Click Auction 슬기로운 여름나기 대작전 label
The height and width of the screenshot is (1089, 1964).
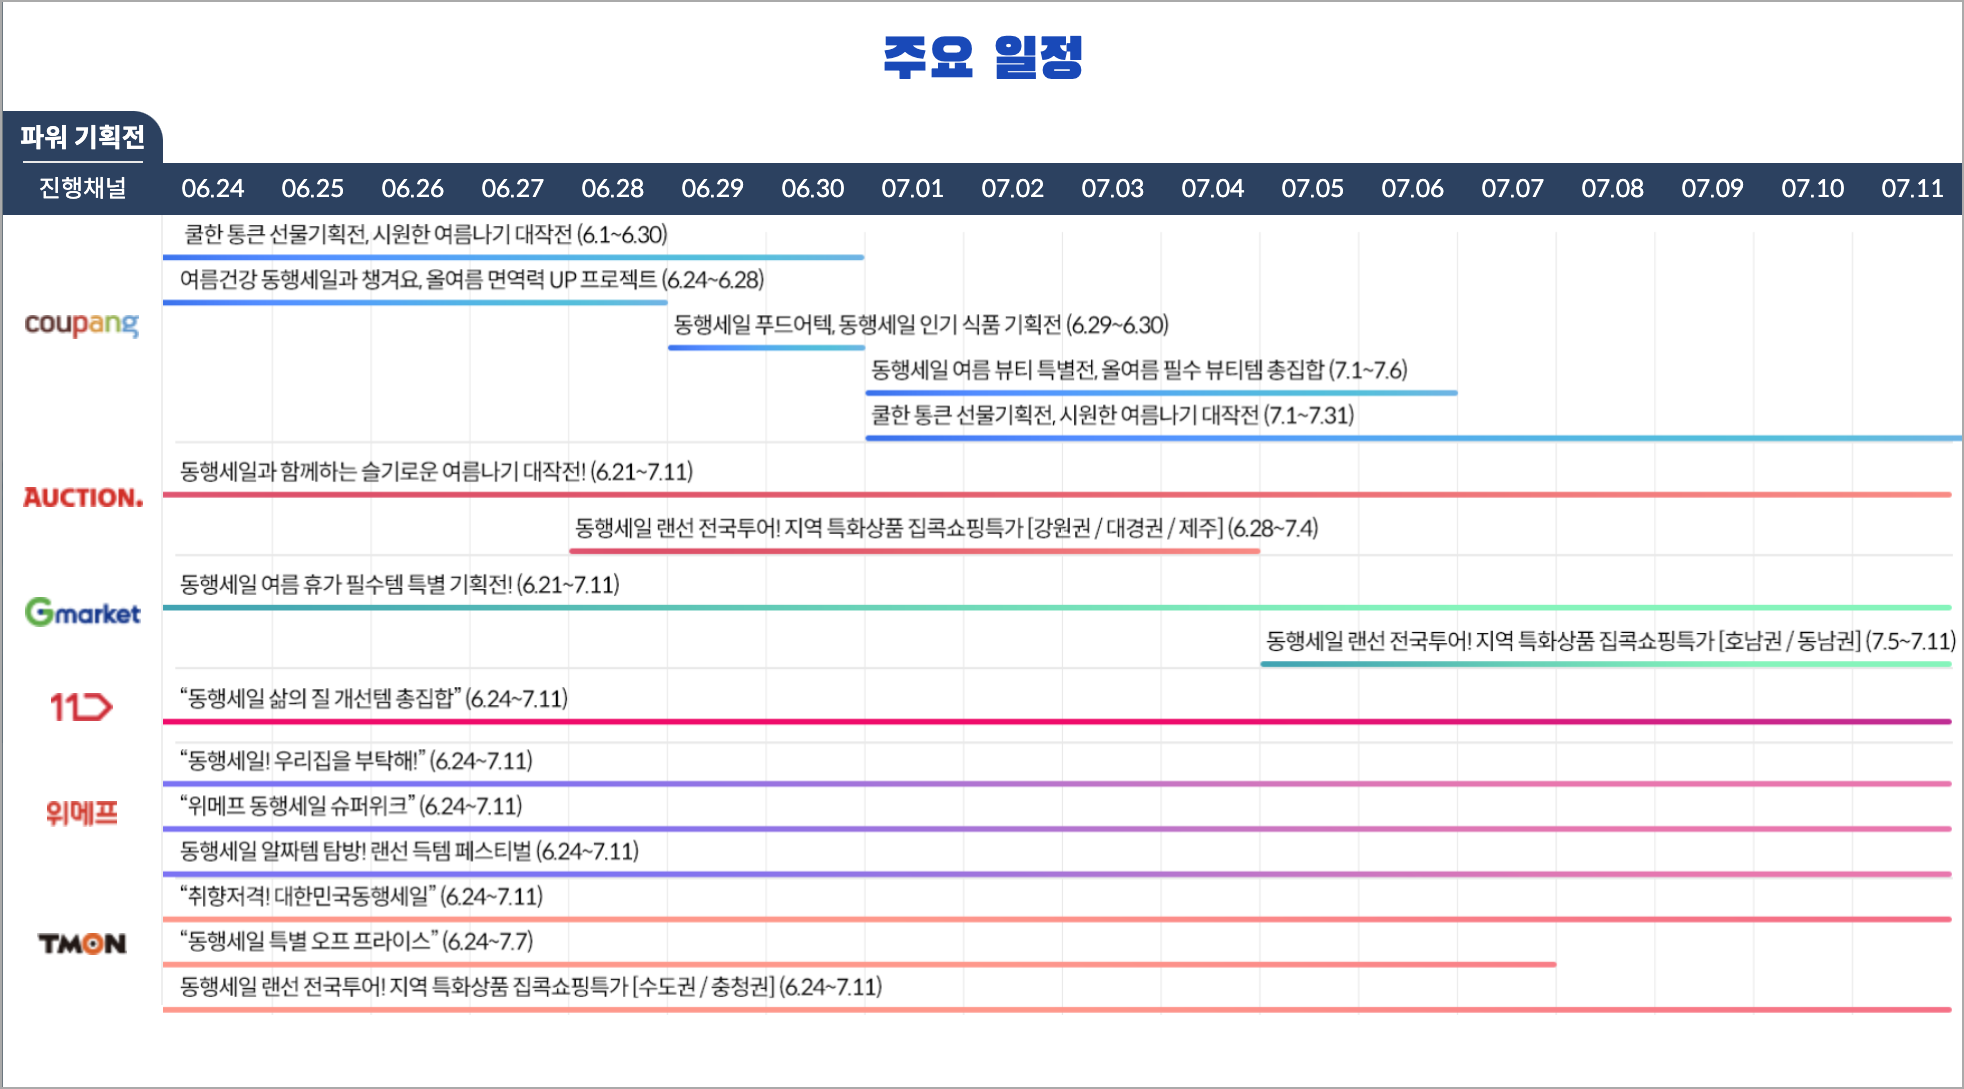coord(436,471)
